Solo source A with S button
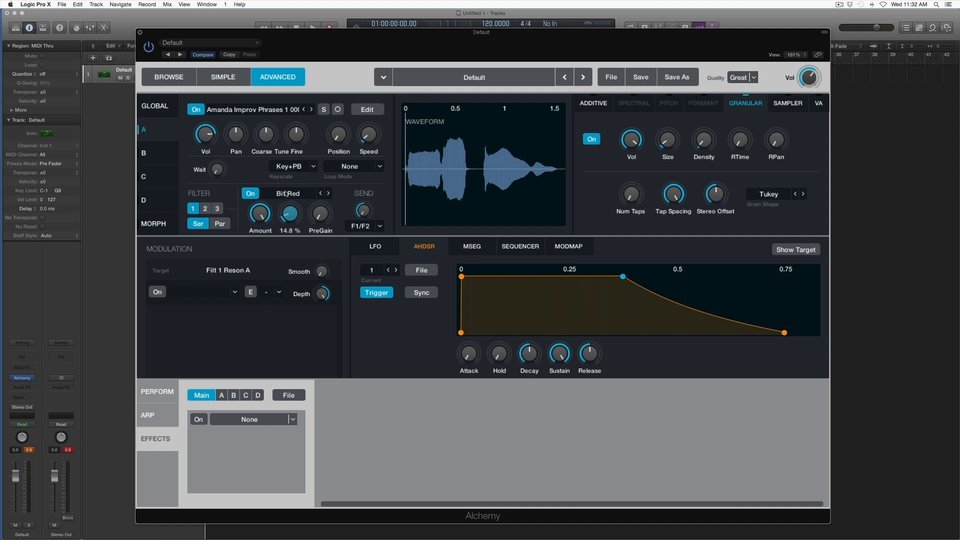The height and width of the screenshot is (540, 960). click(324, 110)
